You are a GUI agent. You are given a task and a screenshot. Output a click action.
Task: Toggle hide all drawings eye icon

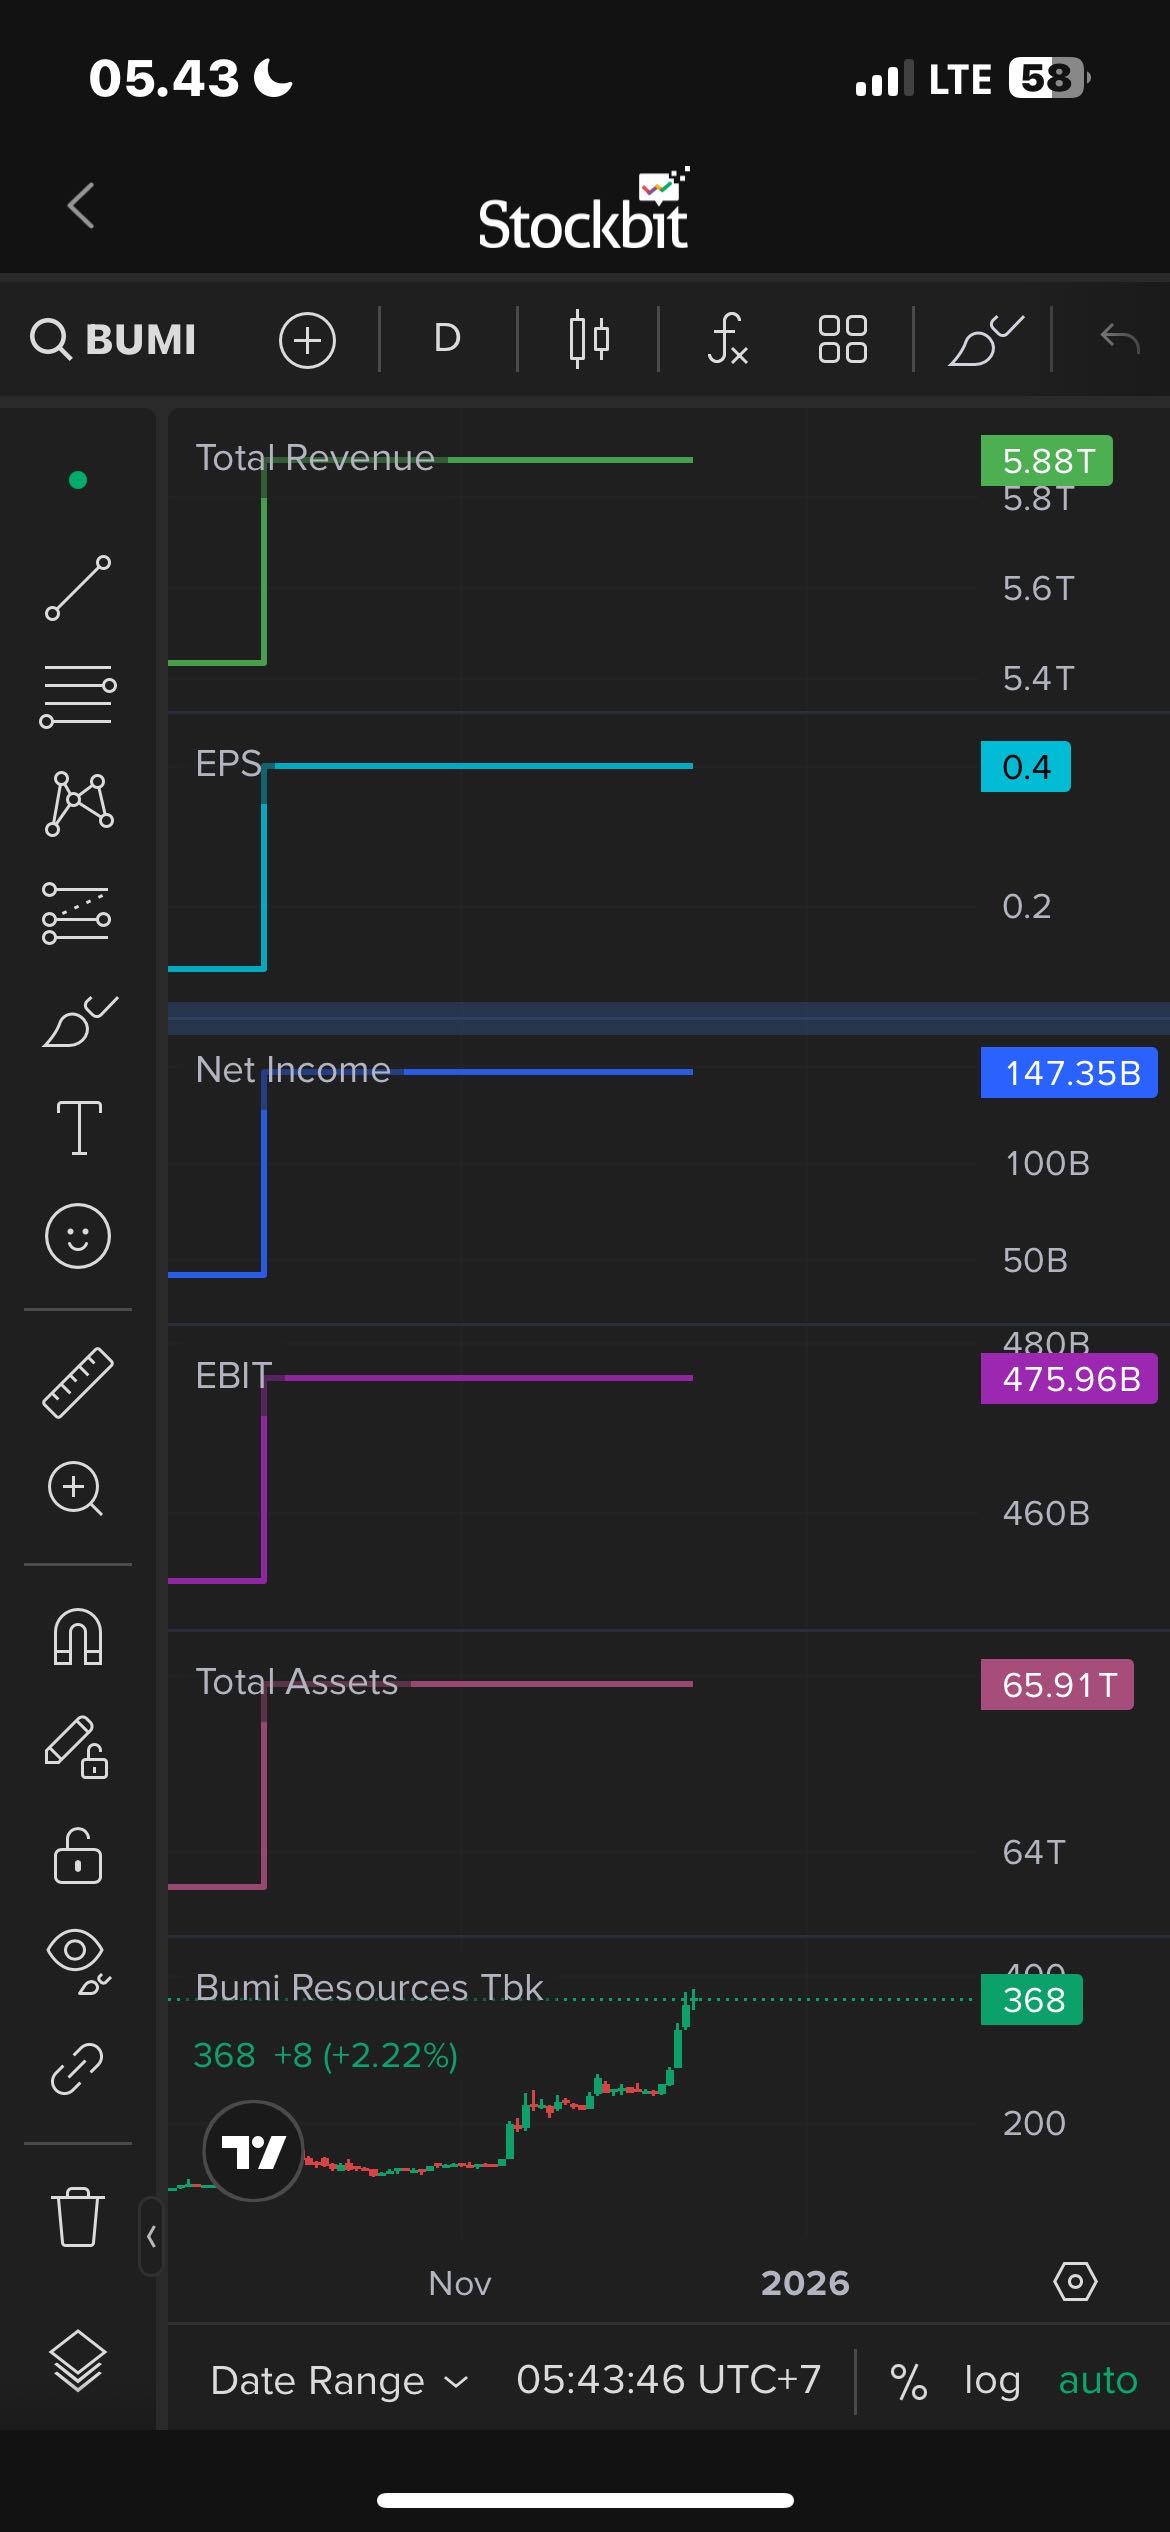tap(78, 1960)
